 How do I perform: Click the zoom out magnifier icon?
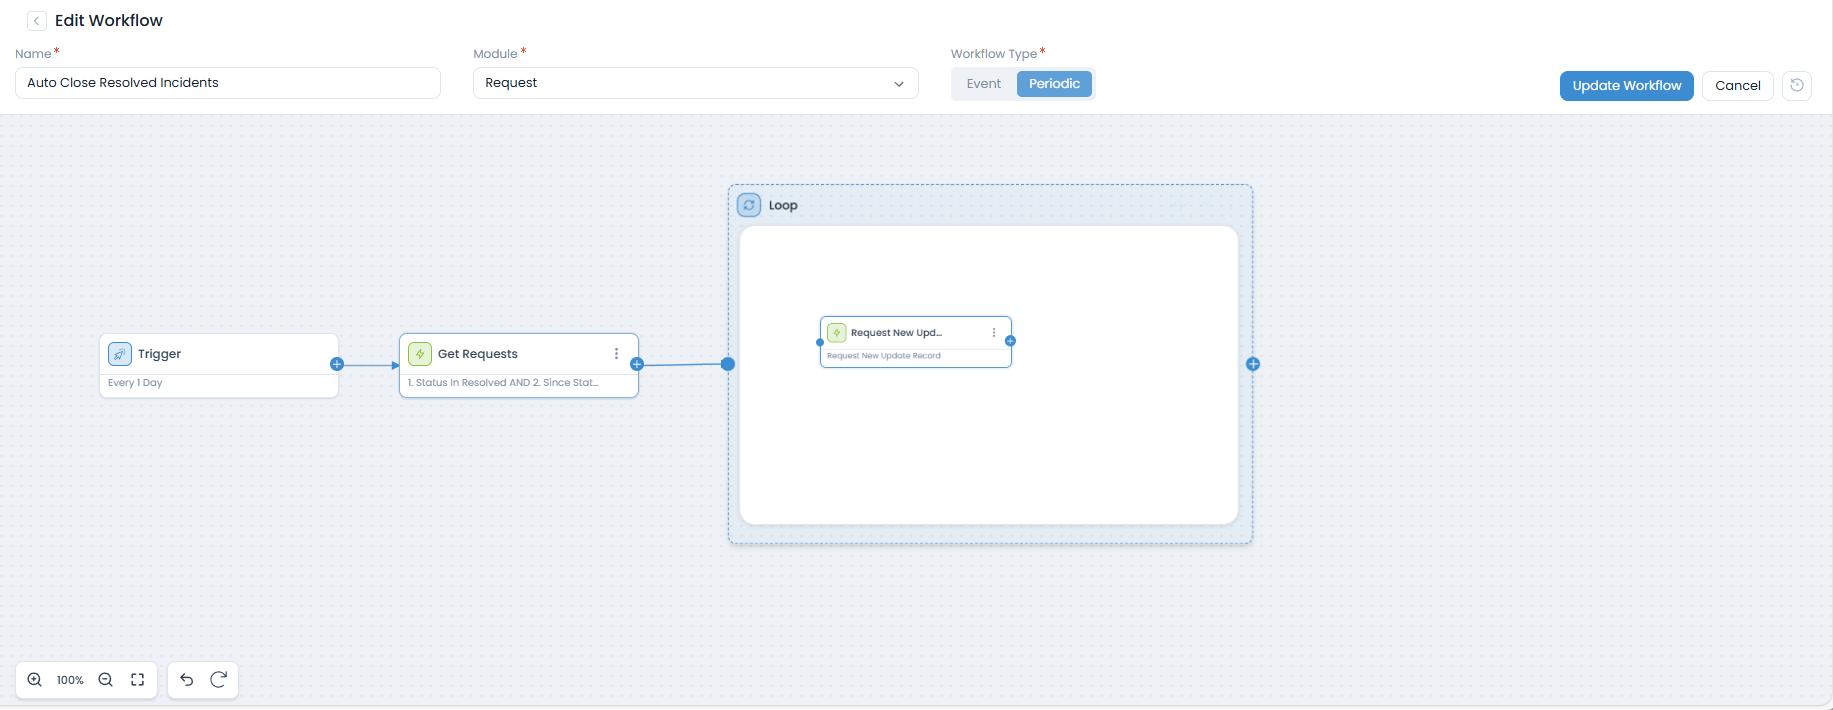105,680
